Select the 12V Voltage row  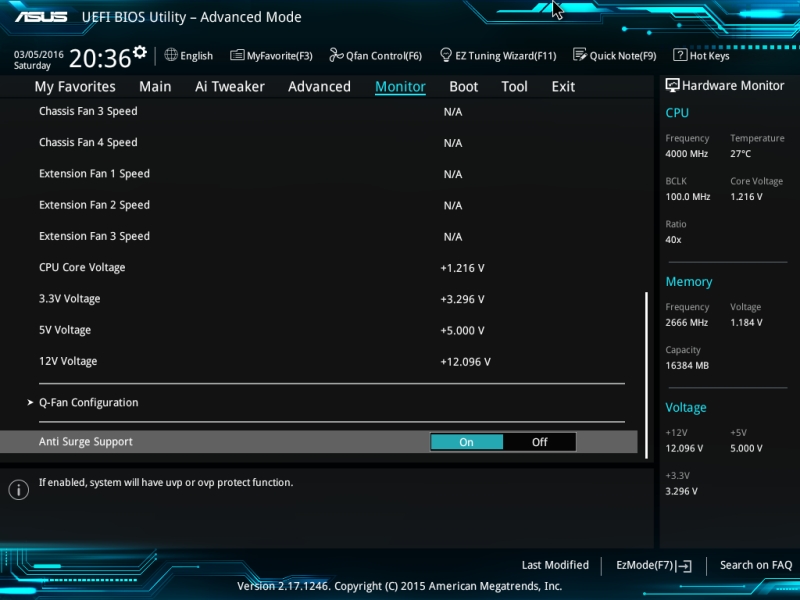319,362
